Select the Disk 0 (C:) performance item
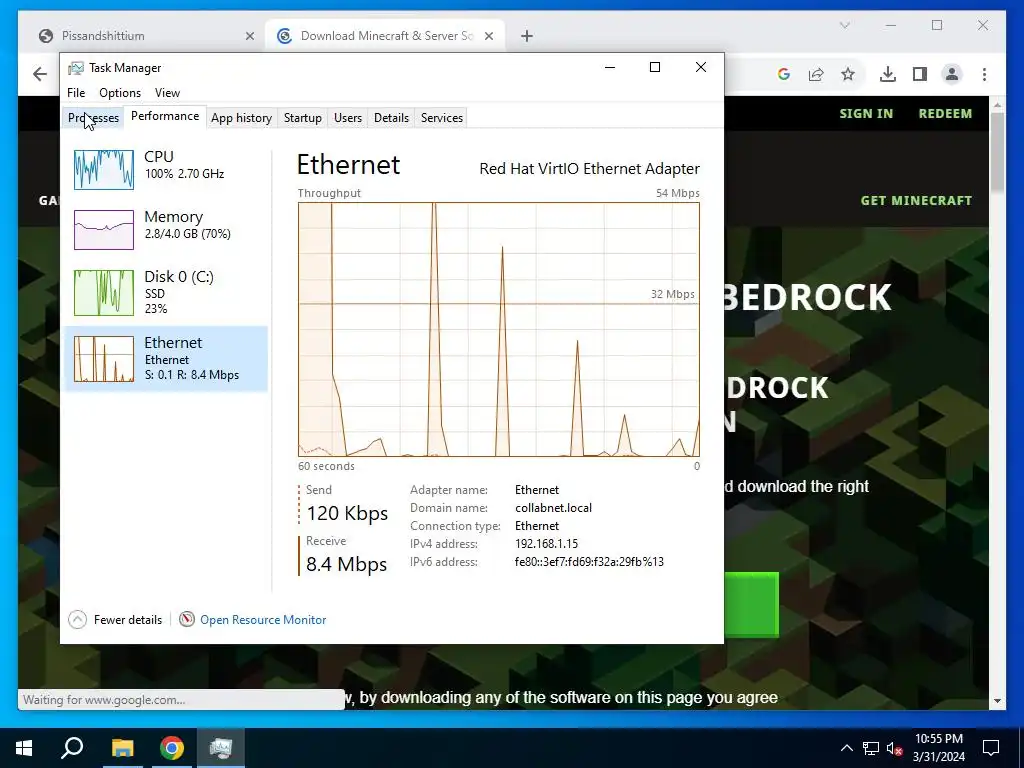 click(x=167, y=293)
